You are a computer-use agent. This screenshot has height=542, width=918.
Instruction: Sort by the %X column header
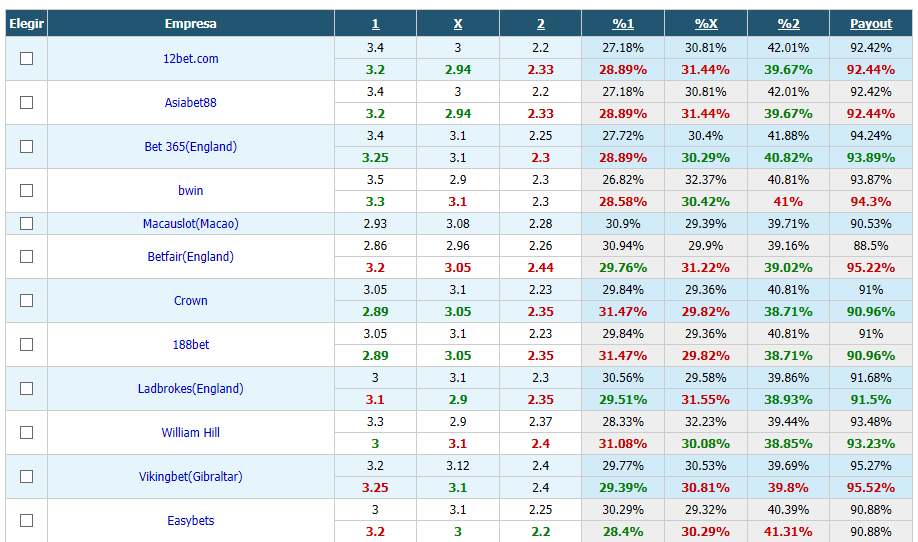click(x=706, y=24)
